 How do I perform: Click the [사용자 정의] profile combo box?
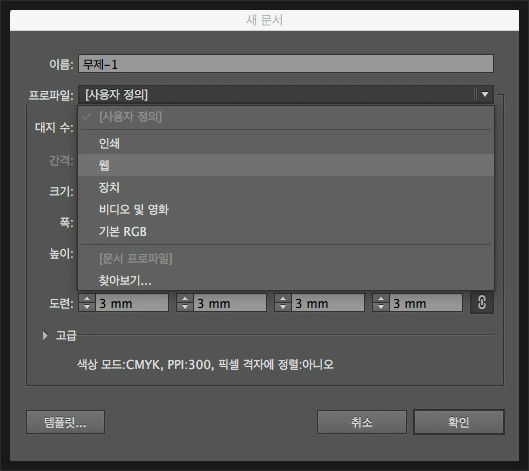(286, 94)
